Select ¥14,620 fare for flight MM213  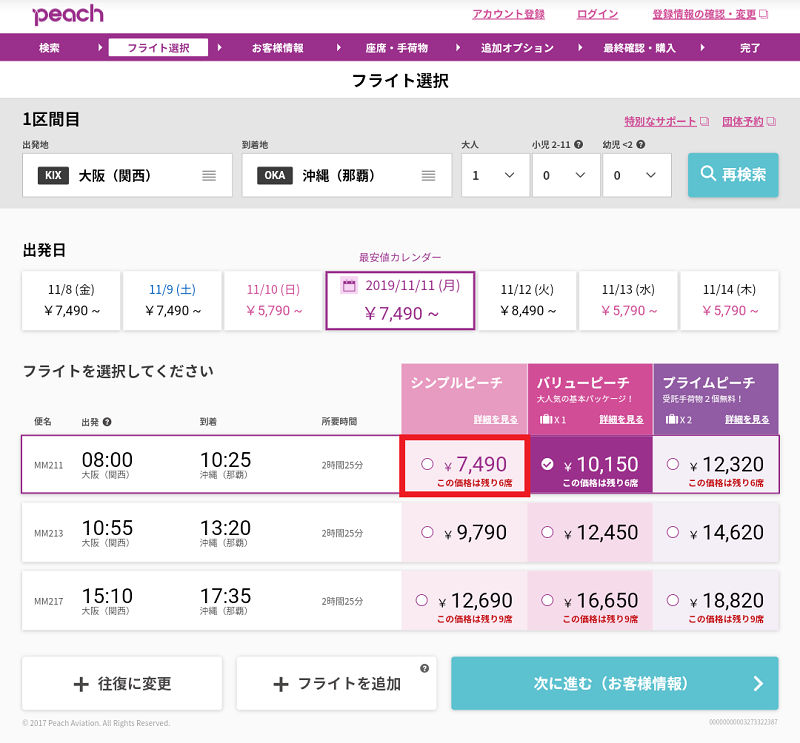click(673, 532)
